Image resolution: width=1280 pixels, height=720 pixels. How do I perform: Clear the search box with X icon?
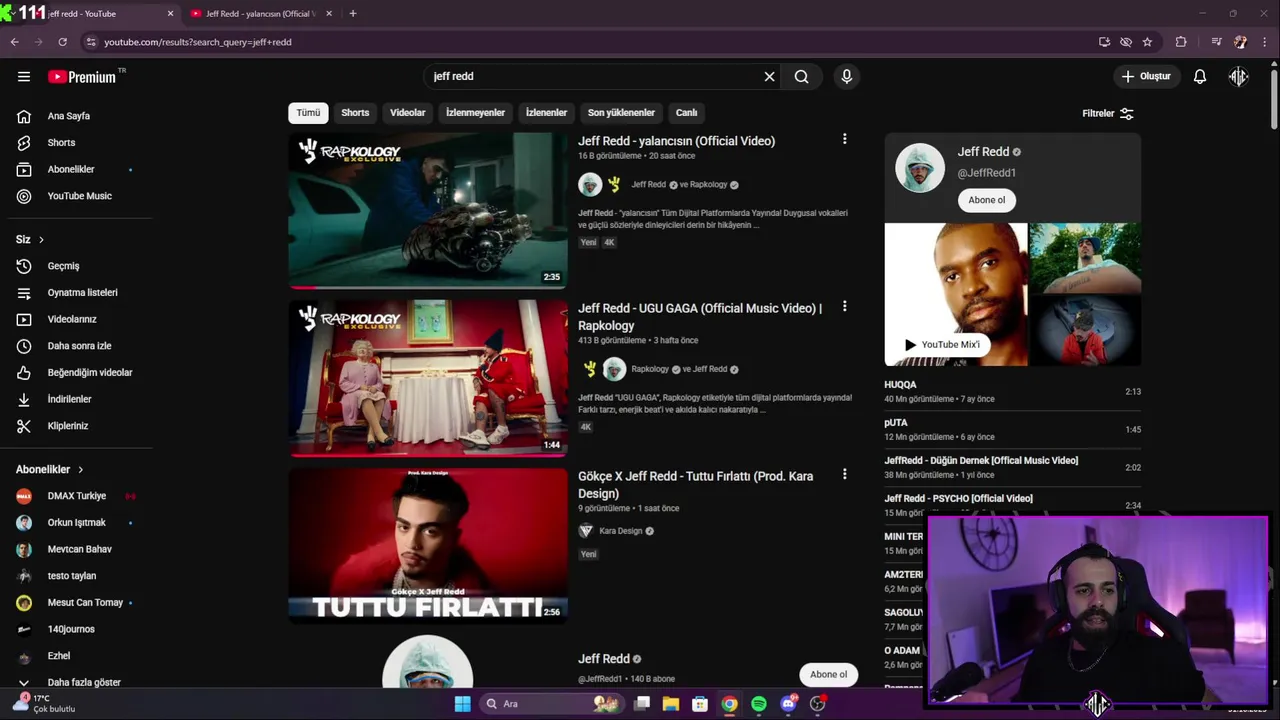(769, 76)
